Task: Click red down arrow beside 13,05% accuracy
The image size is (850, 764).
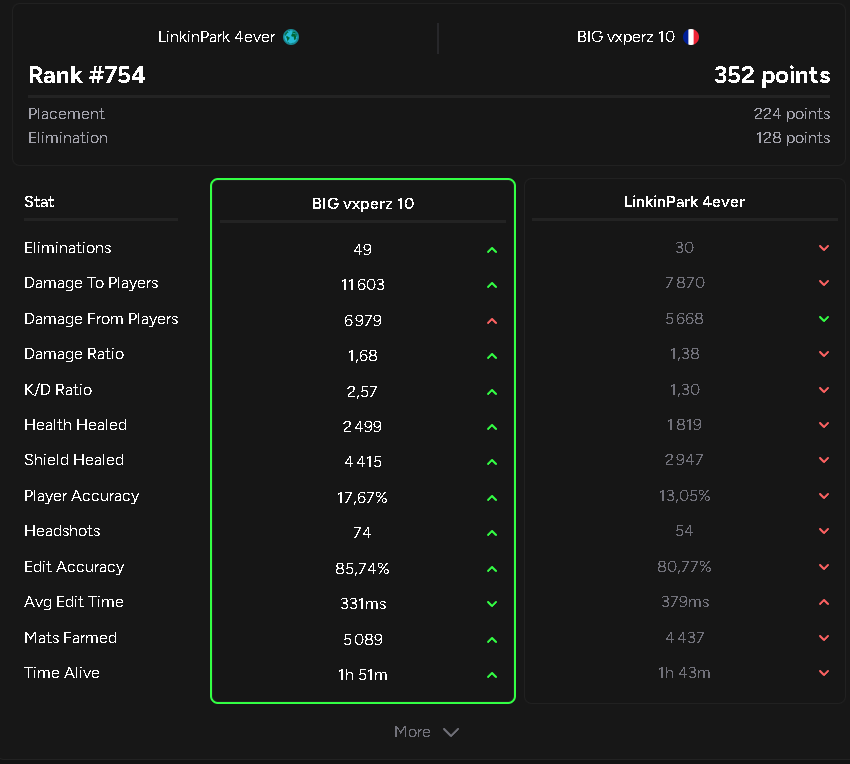Action: [824, 496]
